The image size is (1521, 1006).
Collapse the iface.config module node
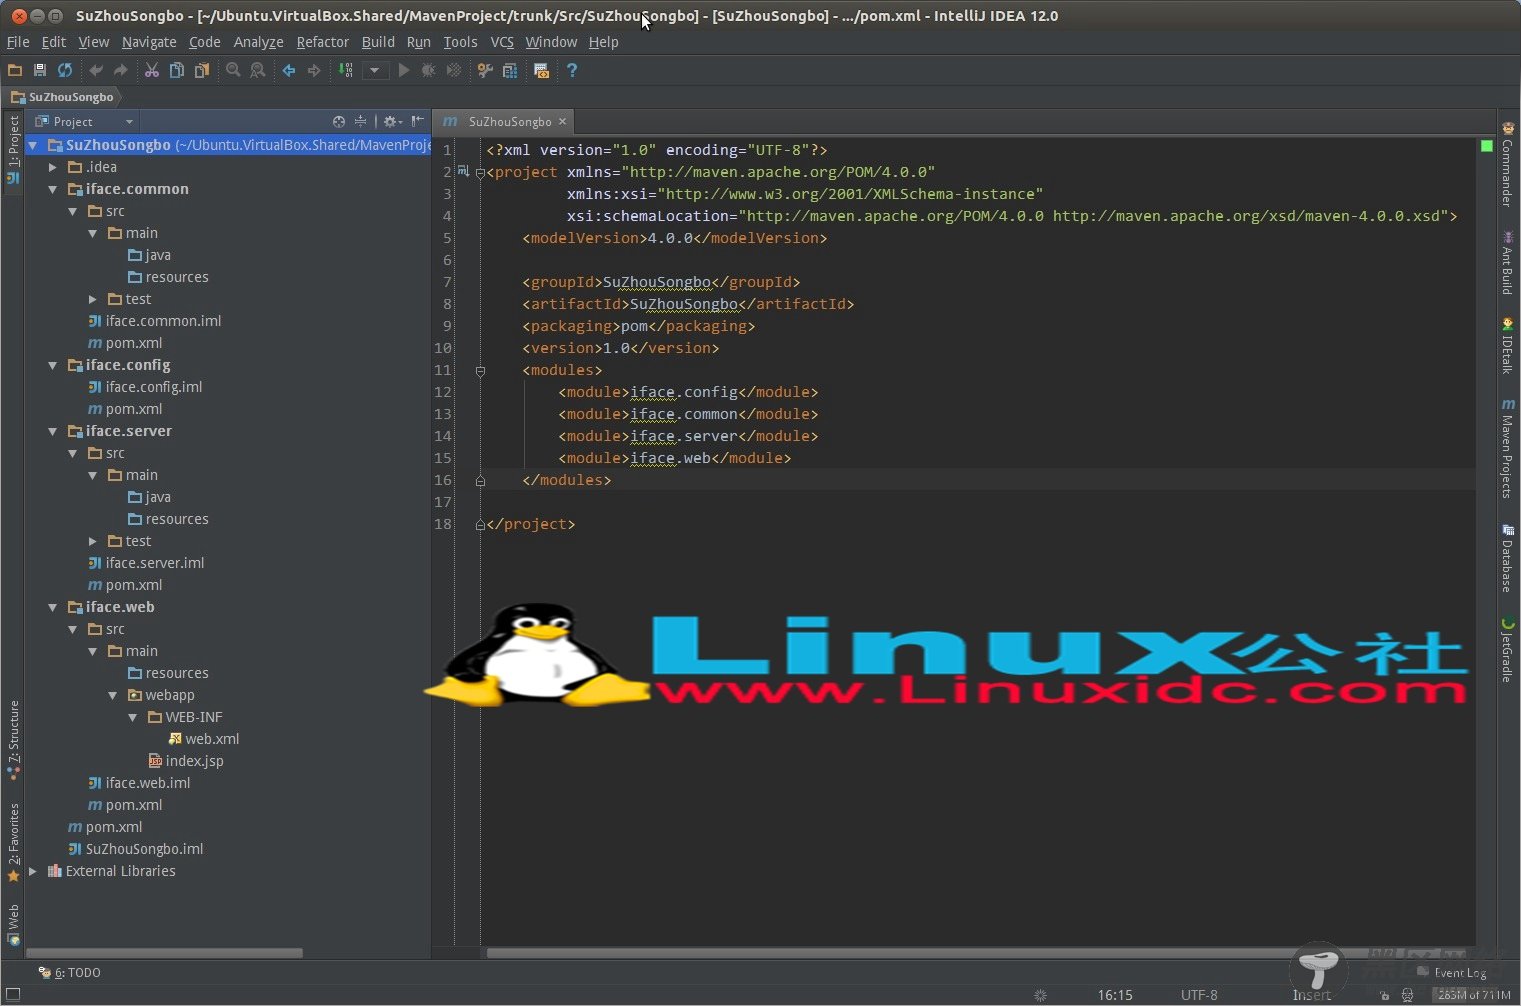click(53, 365)
